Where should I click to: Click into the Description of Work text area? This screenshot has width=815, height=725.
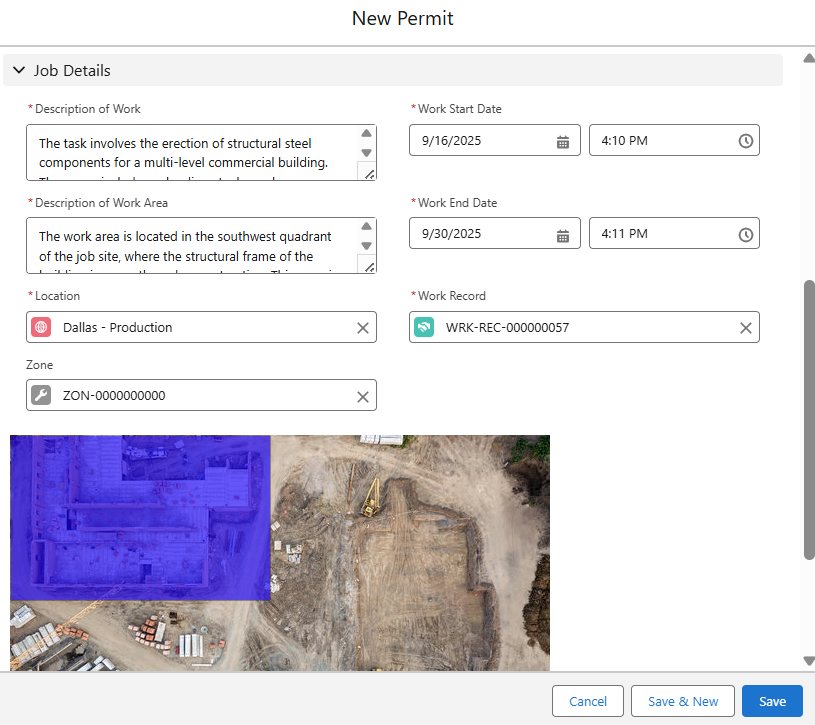pos(190,152)
